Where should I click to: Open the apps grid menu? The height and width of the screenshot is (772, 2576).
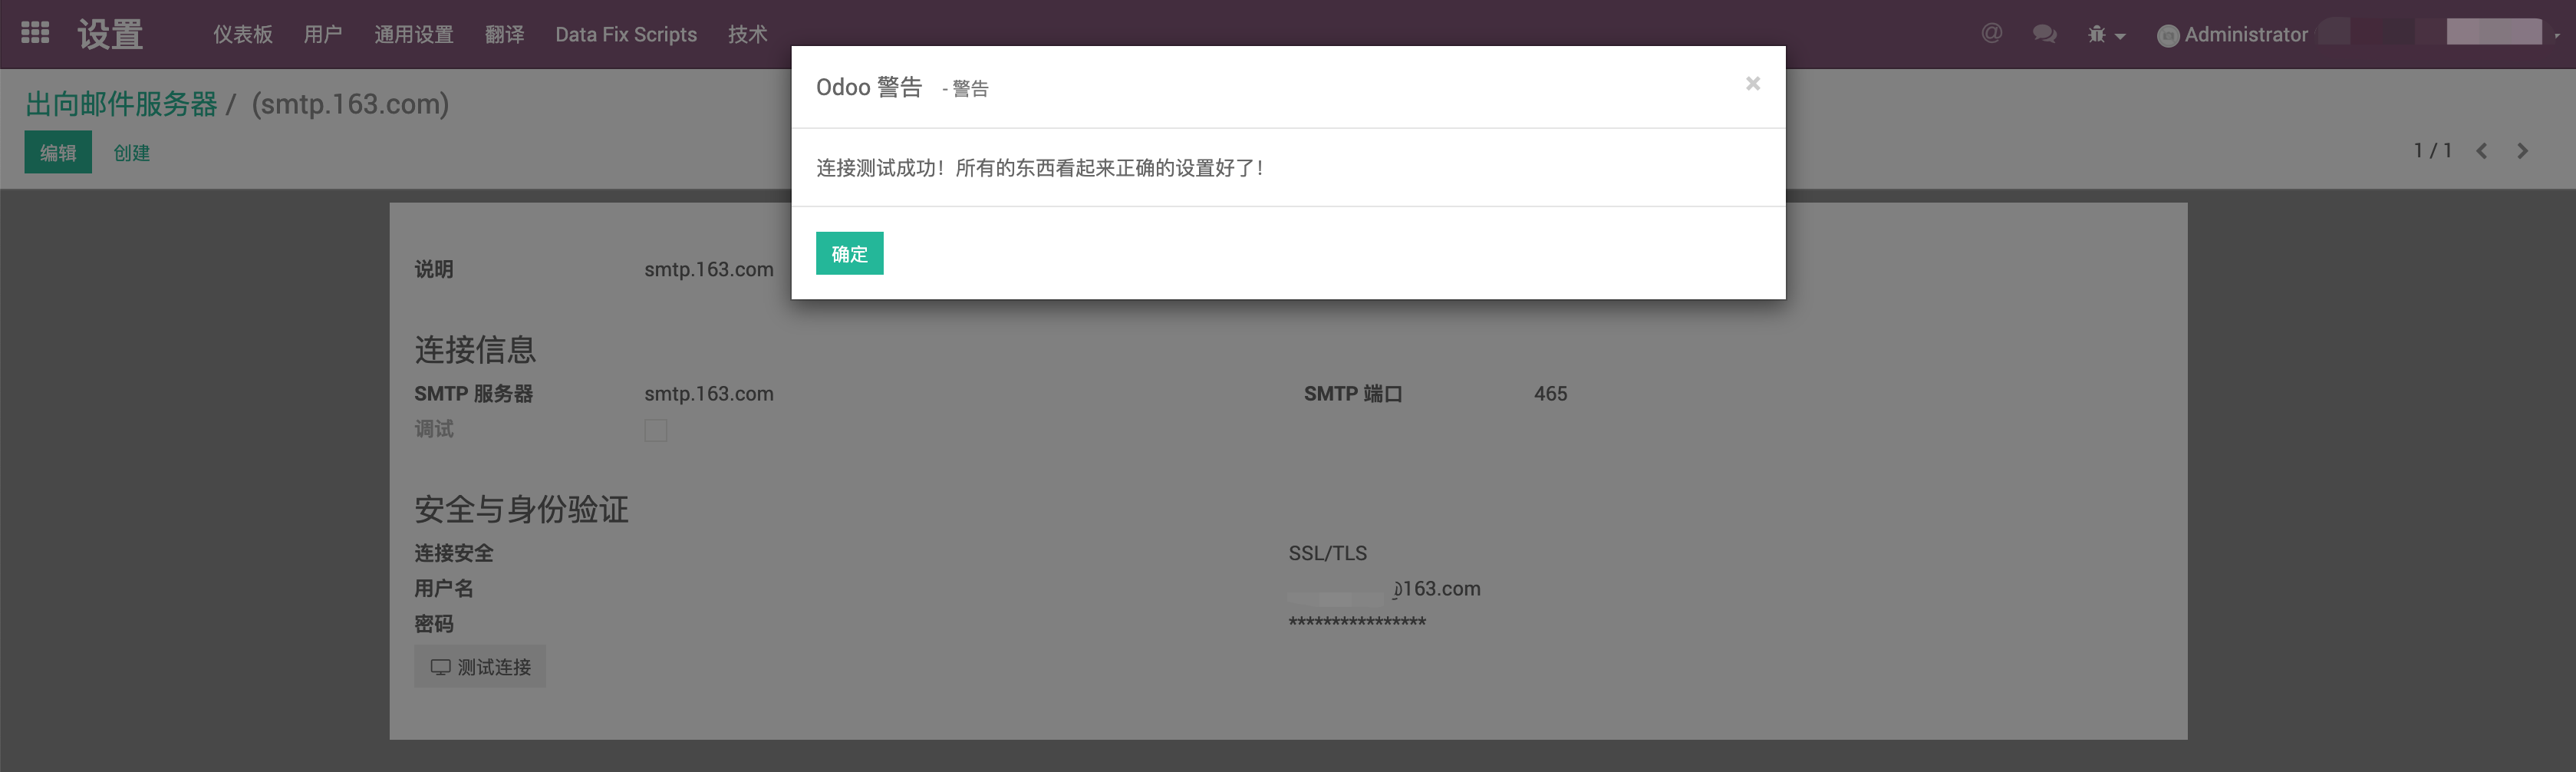(x=34, y=32)
